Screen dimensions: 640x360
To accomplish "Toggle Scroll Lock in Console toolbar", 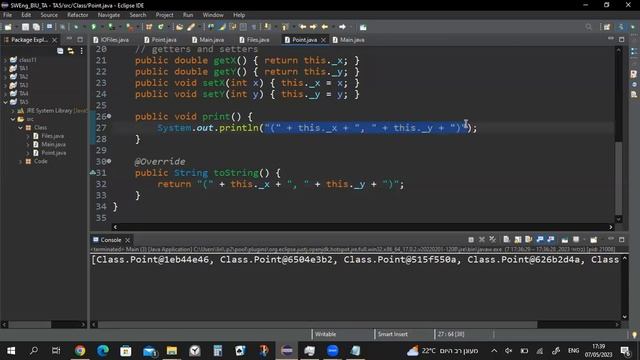I will 518,240.
